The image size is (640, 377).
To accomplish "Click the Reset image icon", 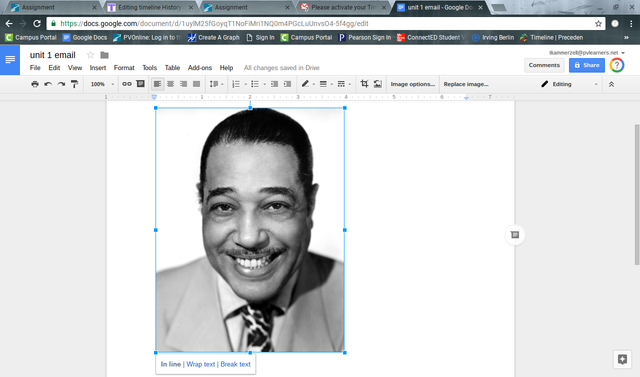I will (378, 84).
